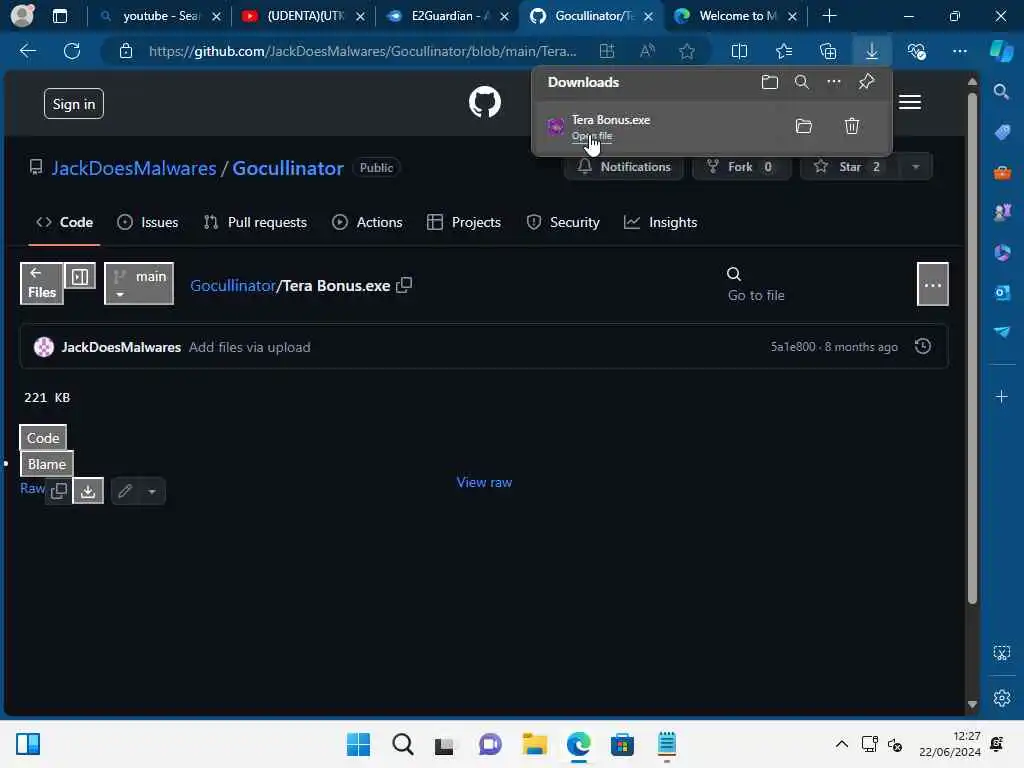This screenshot has height=768, width=1024.
Task: Download raw file icon
Action: point(88,491)
